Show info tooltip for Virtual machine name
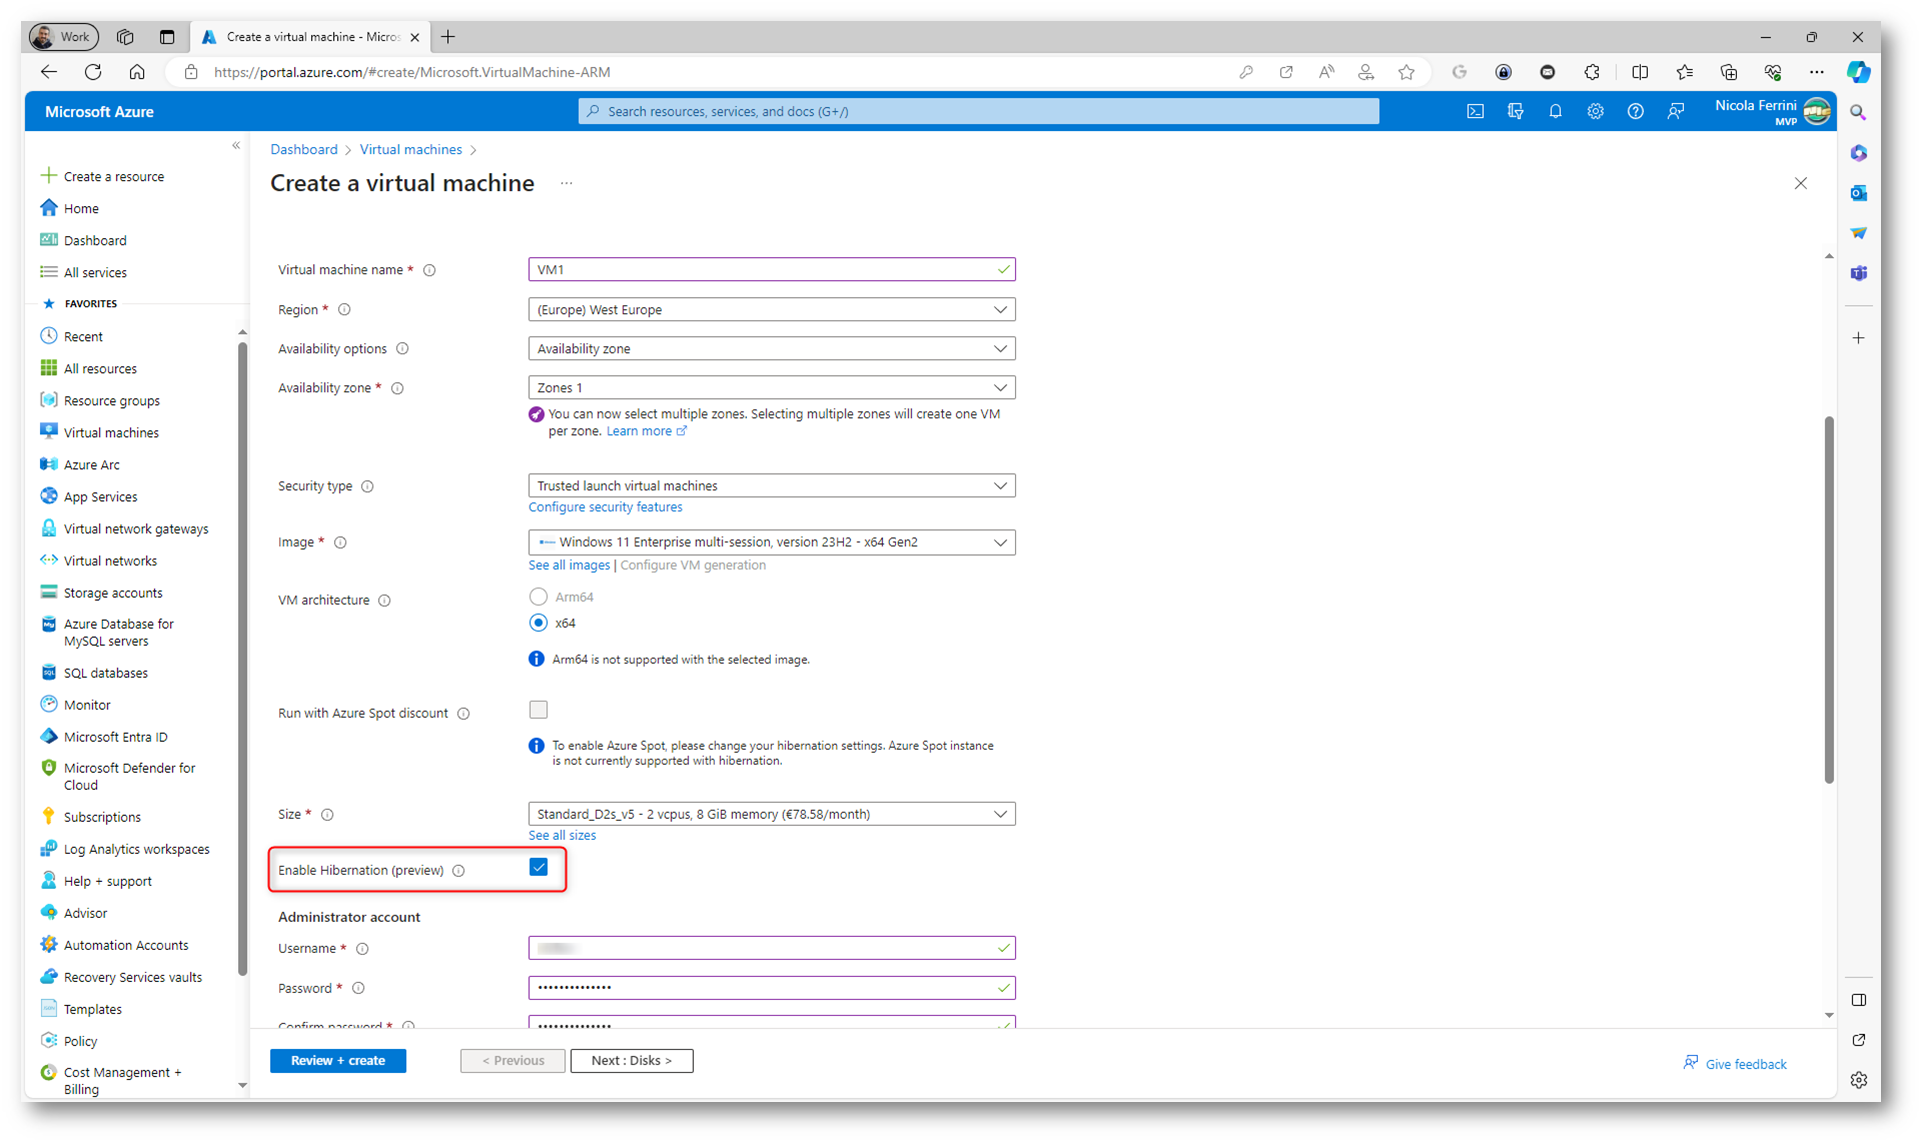 (429, 270)
